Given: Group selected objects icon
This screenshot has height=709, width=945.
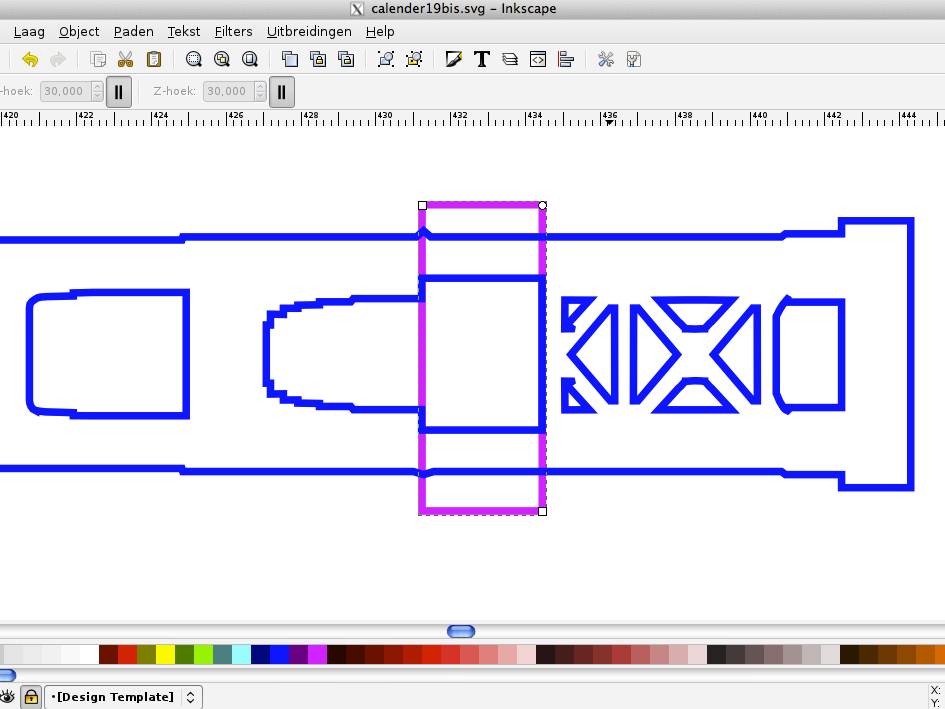Looking at the screenshot, I should click(x=386, y=59).
